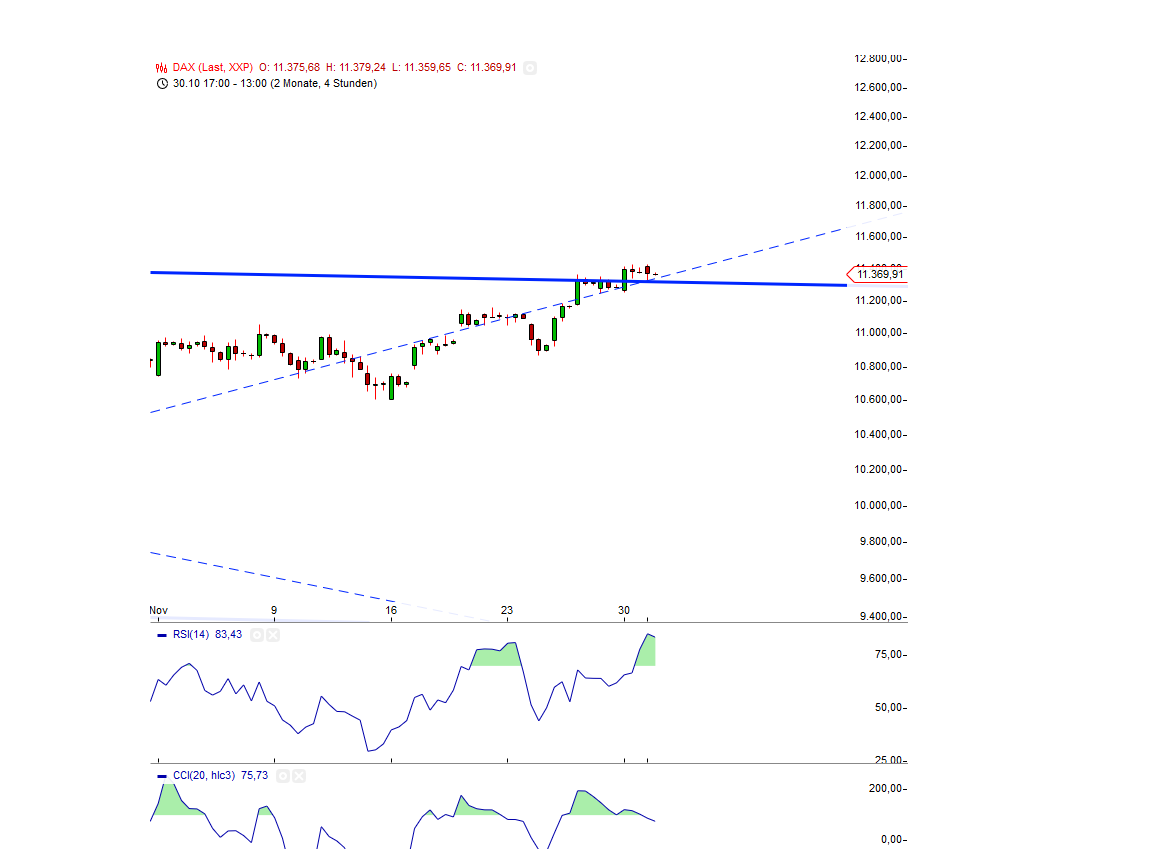Click the clock icon showing the timeframe
The width and height of the screenshot is (1152, 849).
(161, 83)
